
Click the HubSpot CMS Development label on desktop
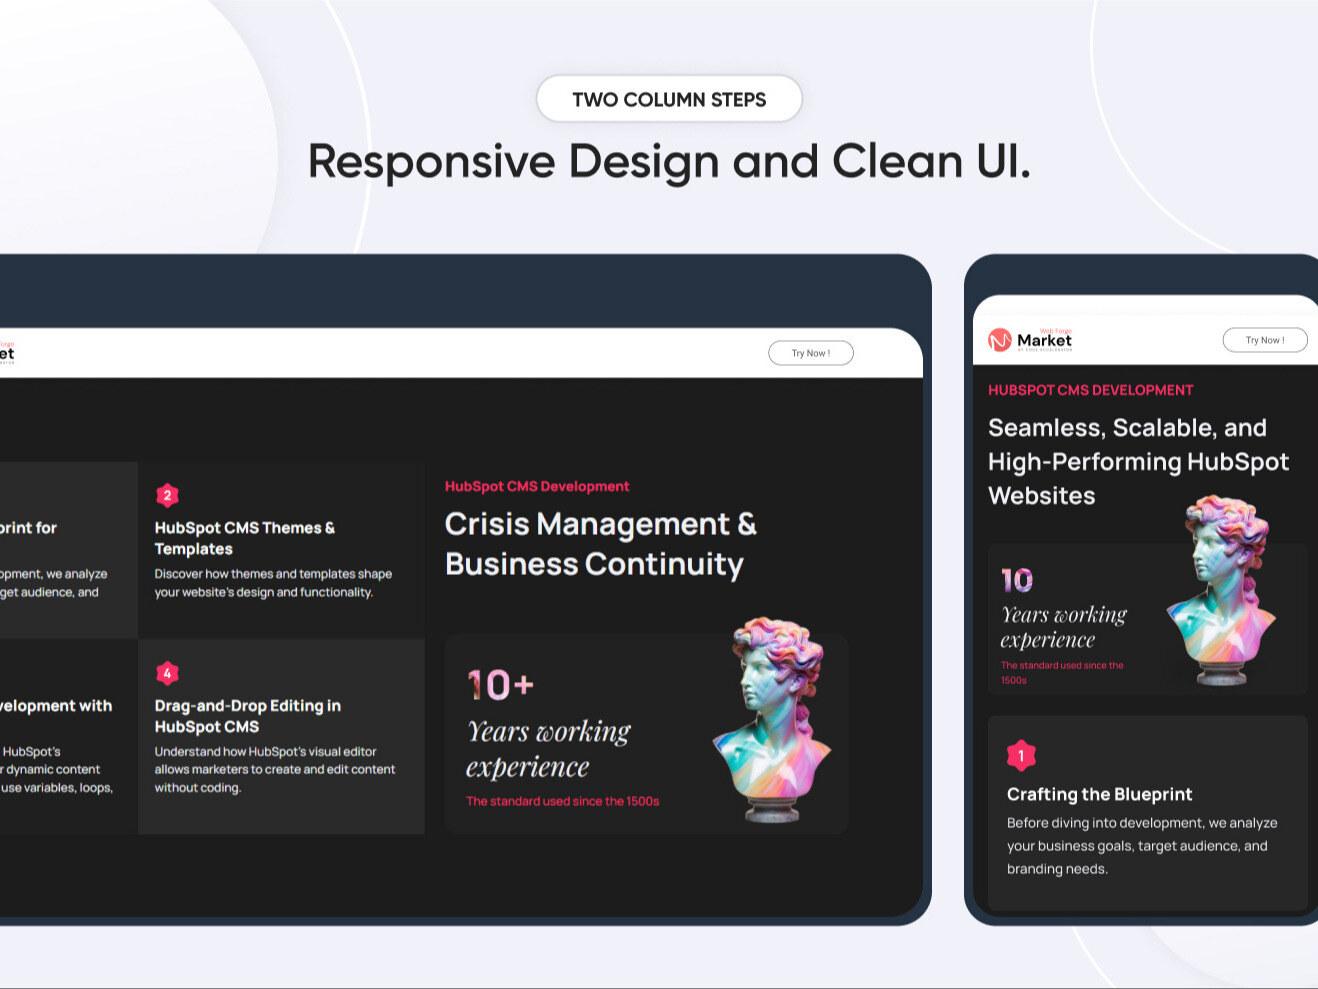(537, 486)
